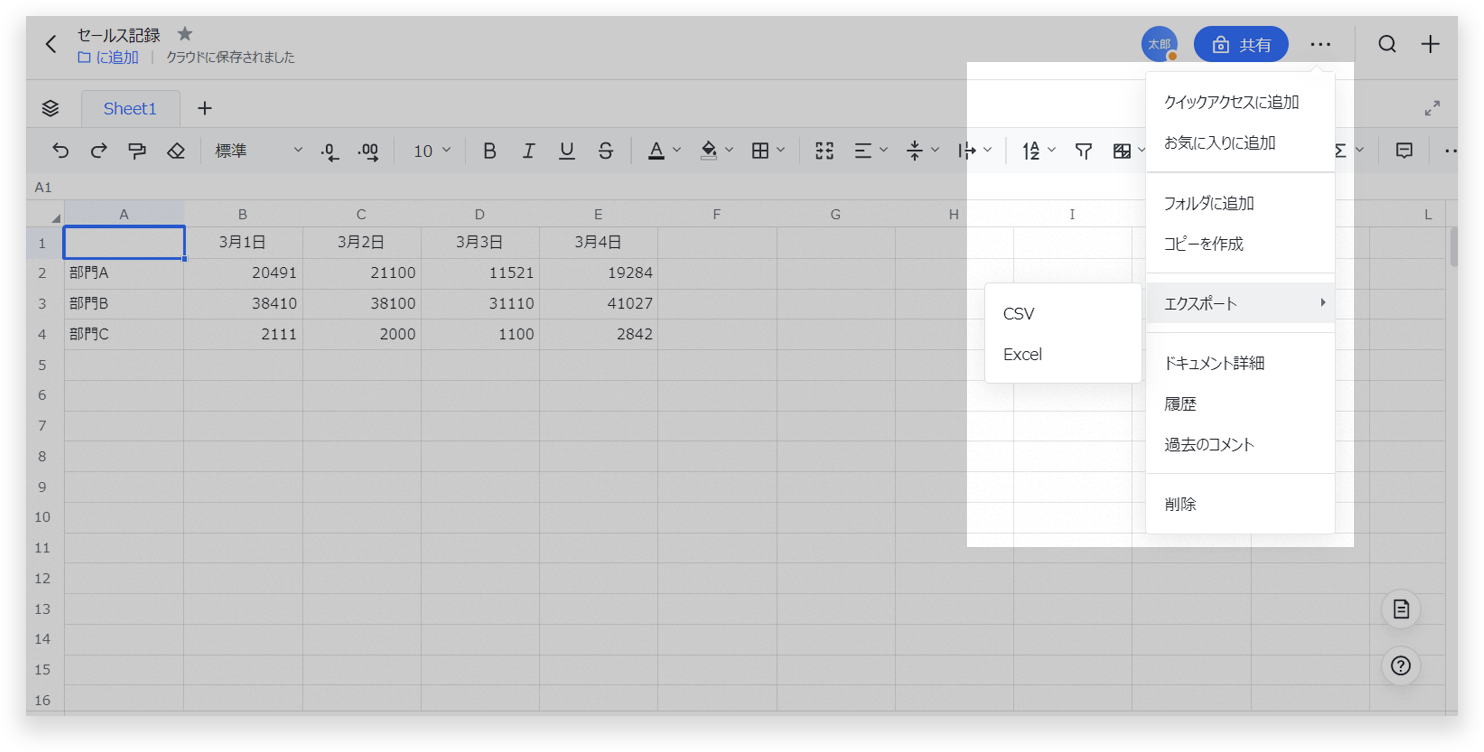Open the font size 10 dropdown
This screenshot has width=1484, height=752.
432,151
